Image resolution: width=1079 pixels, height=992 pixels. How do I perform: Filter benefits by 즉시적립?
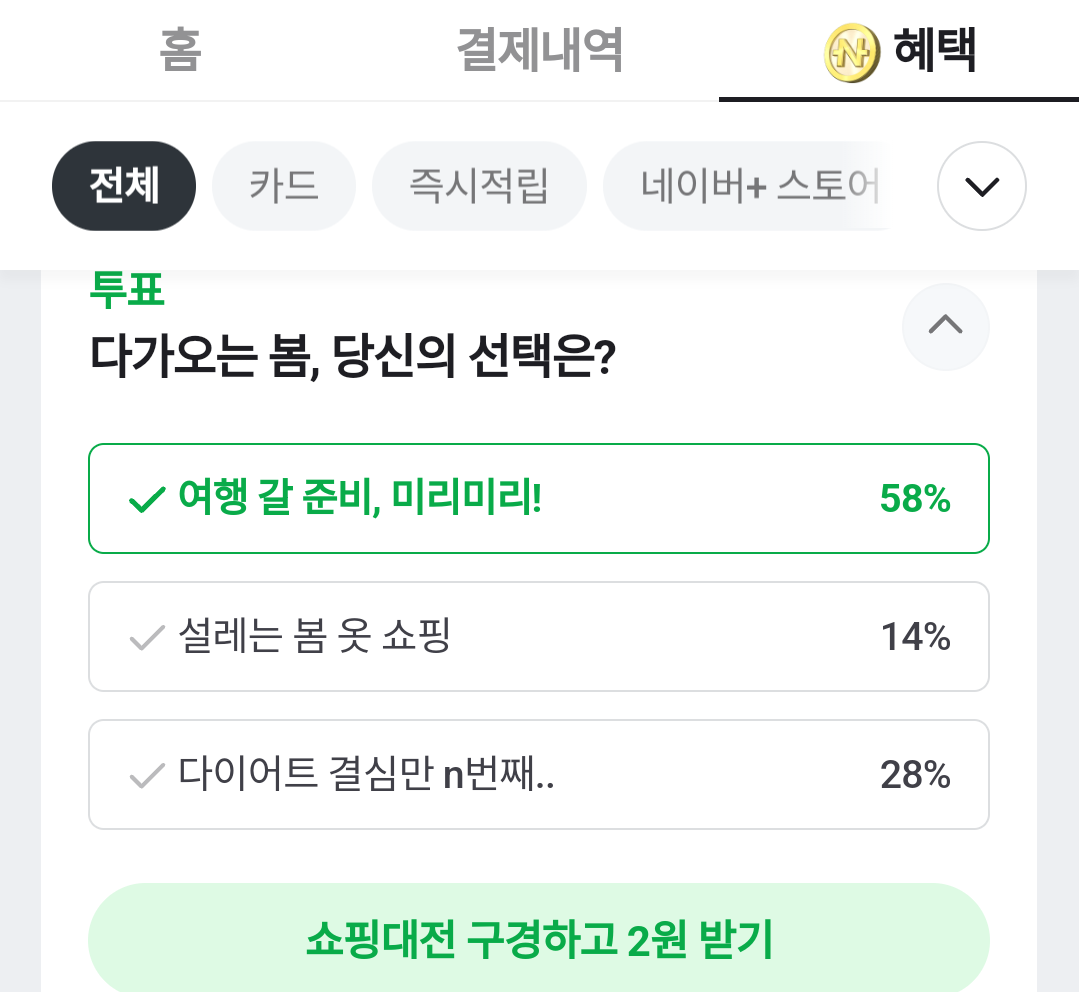coord(479,186)
